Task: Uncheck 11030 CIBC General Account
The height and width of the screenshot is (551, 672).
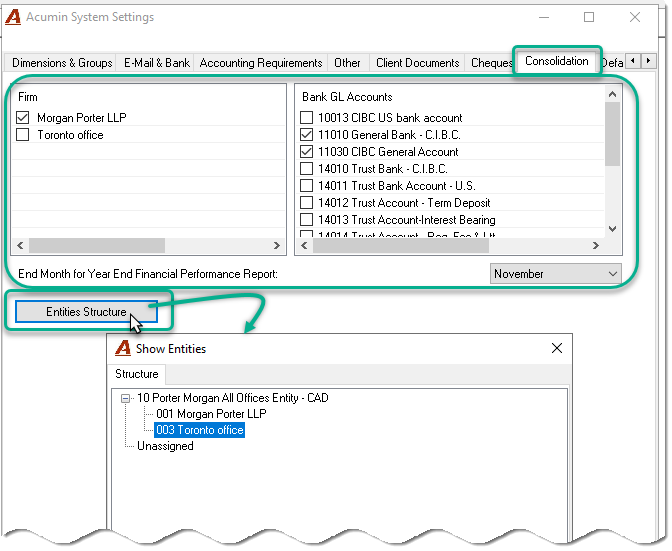Action: [306, 152]
